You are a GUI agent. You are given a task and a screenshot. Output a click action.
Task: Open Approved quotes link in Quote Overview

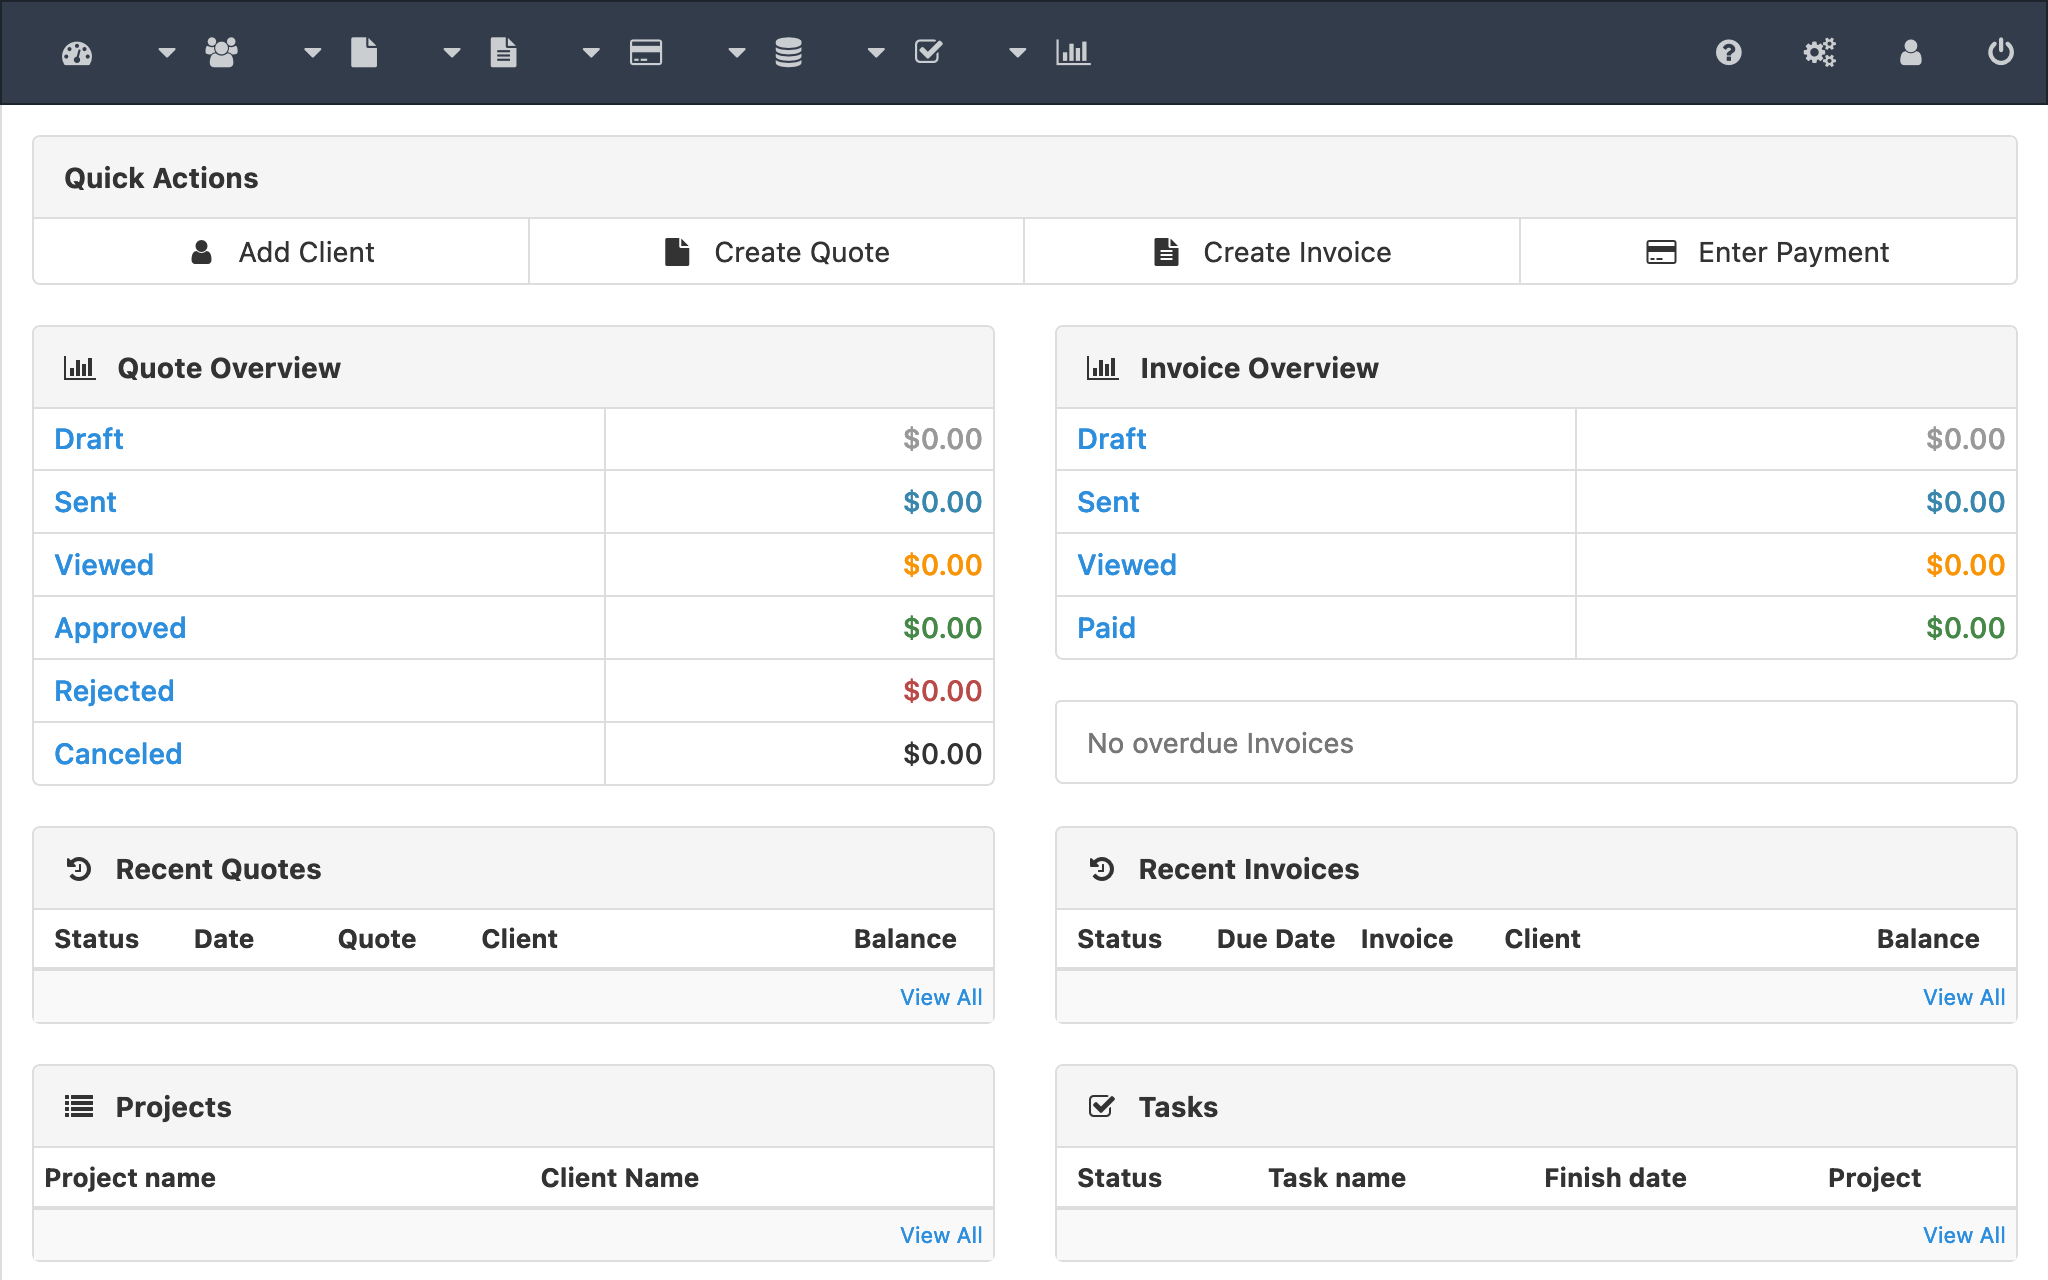coord(120,628)
